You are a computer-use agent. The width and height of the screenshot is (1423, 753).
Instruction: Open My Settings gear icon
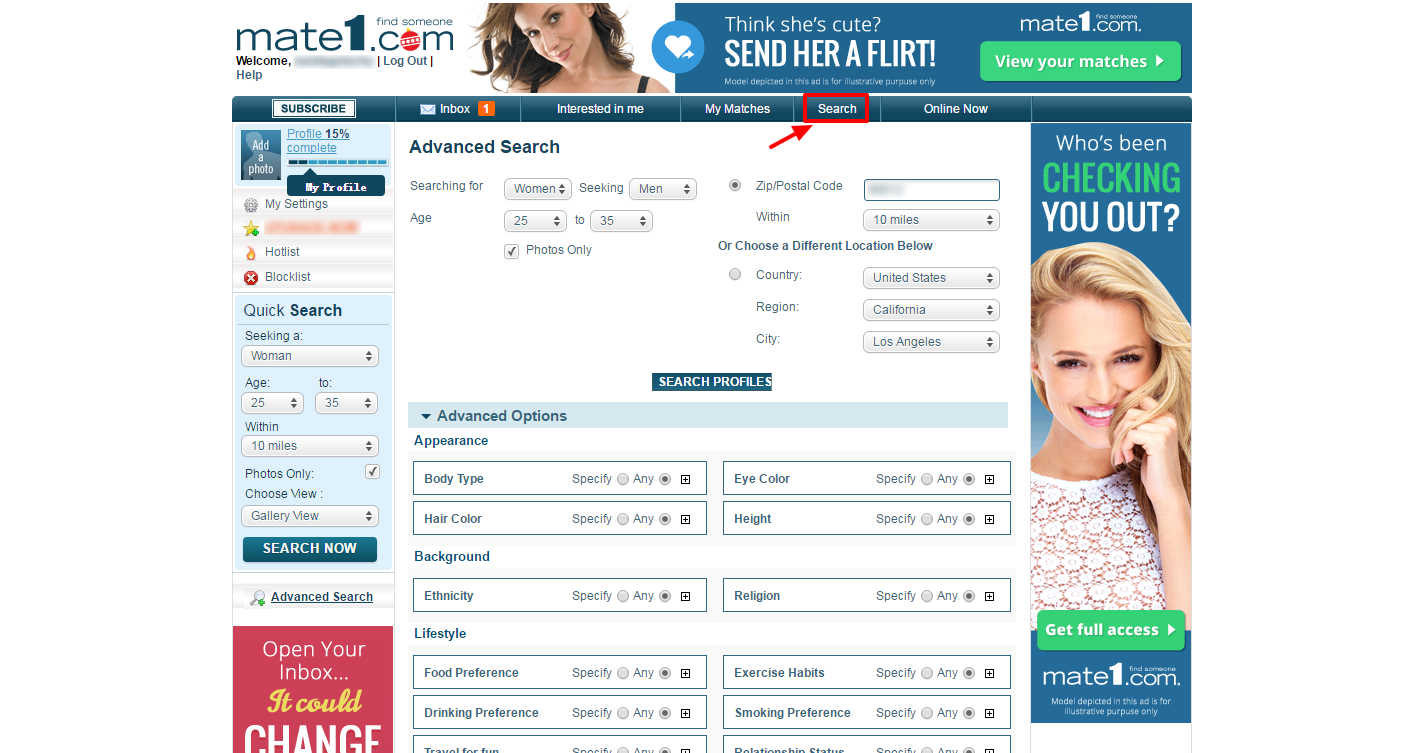251,205
